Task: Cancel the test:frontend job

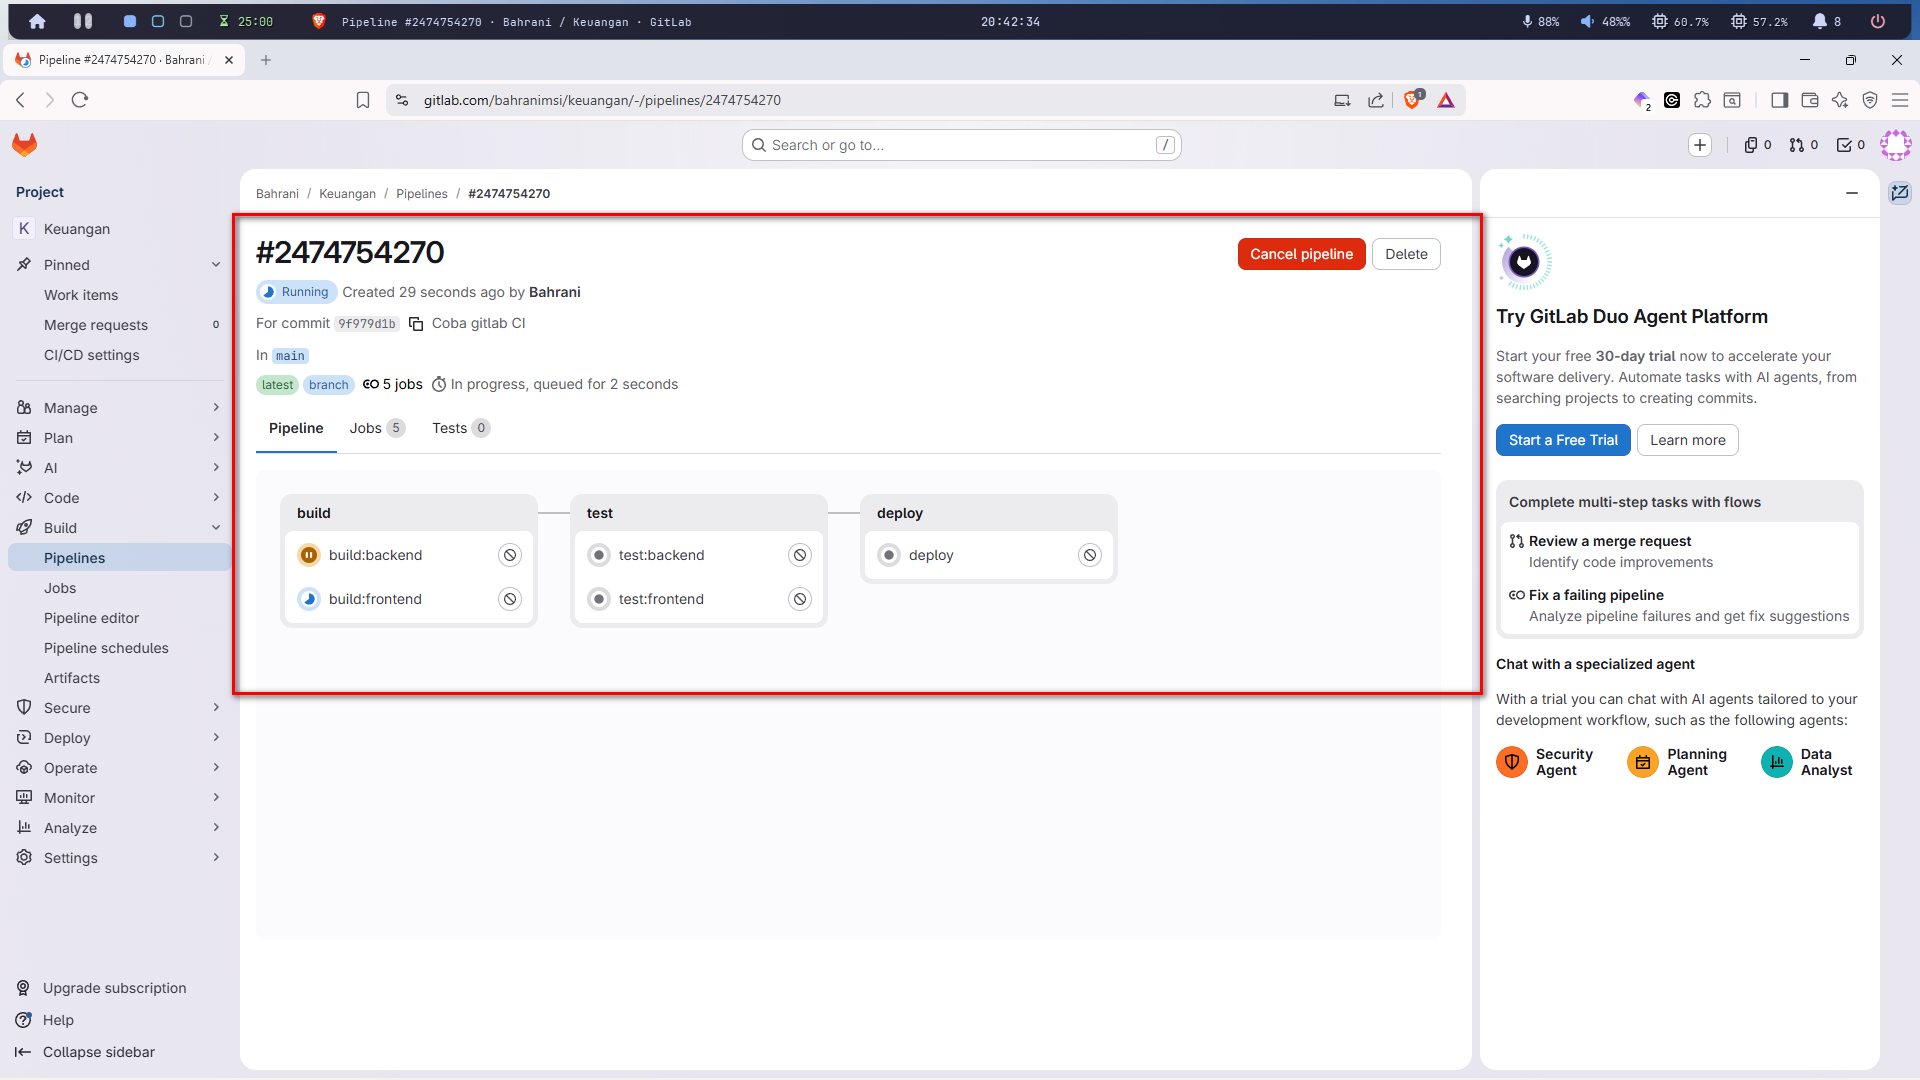Action: (x=800, y=599)
